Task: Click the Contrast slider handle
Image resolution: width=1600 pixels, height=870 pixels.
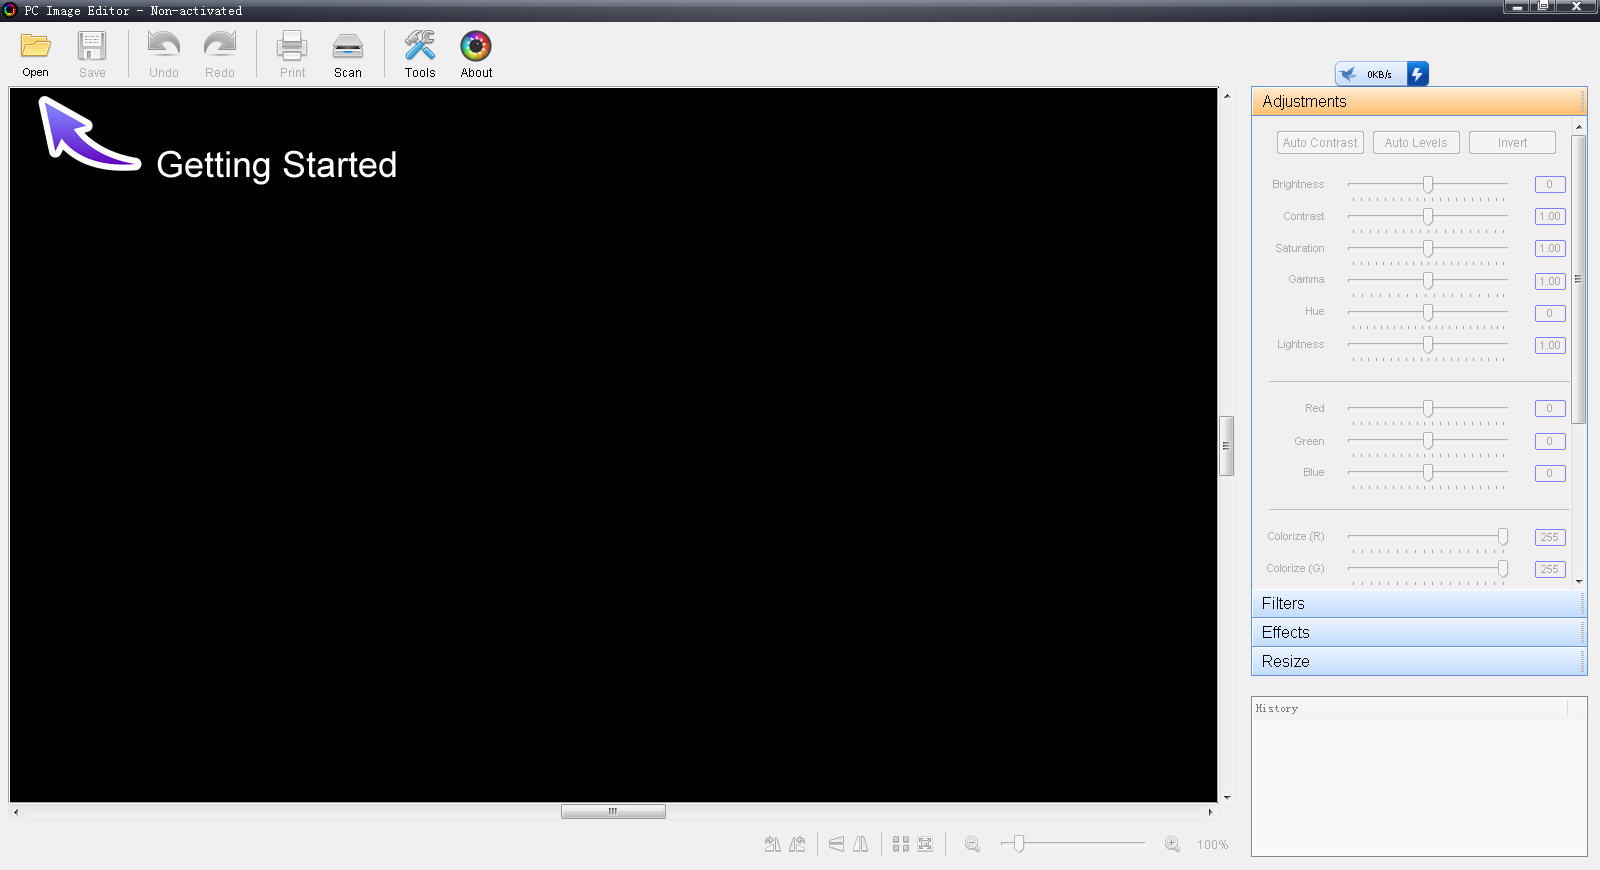Action: (x=1428, y=216)
